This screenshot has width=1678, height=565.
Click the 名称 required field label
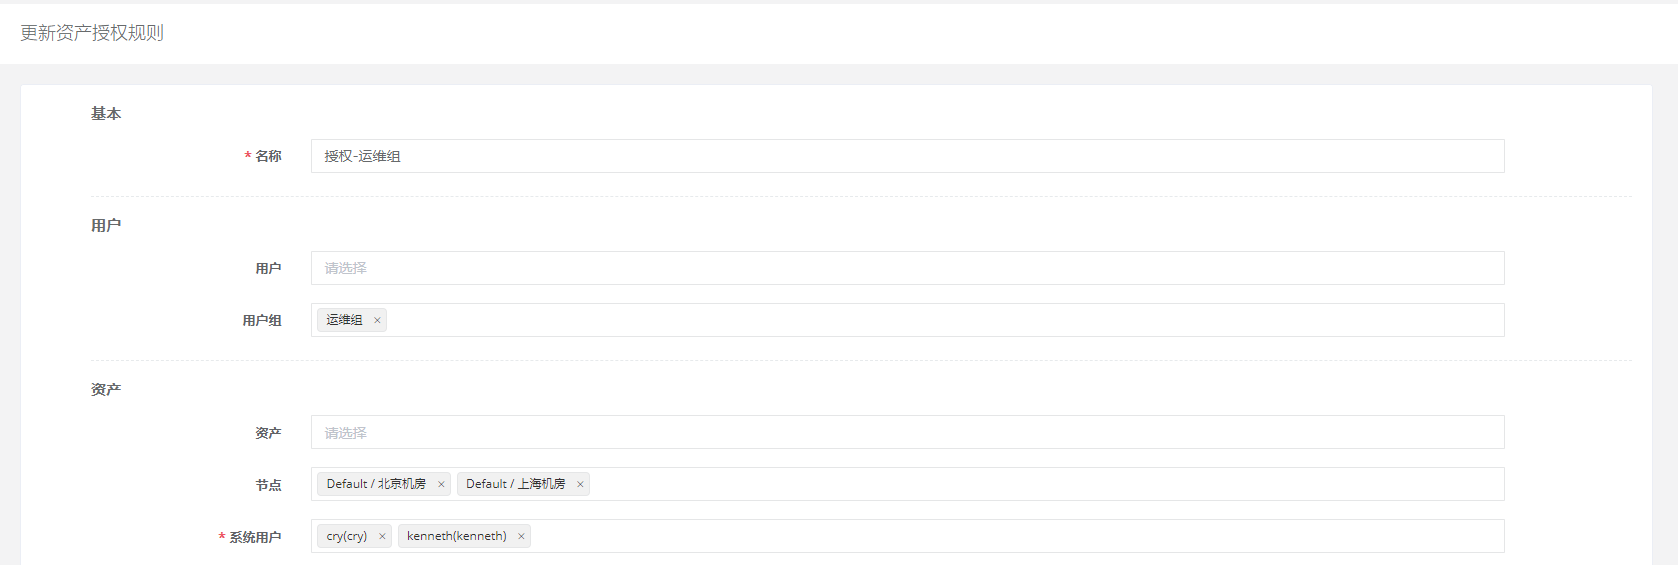[x=268, y=156]
